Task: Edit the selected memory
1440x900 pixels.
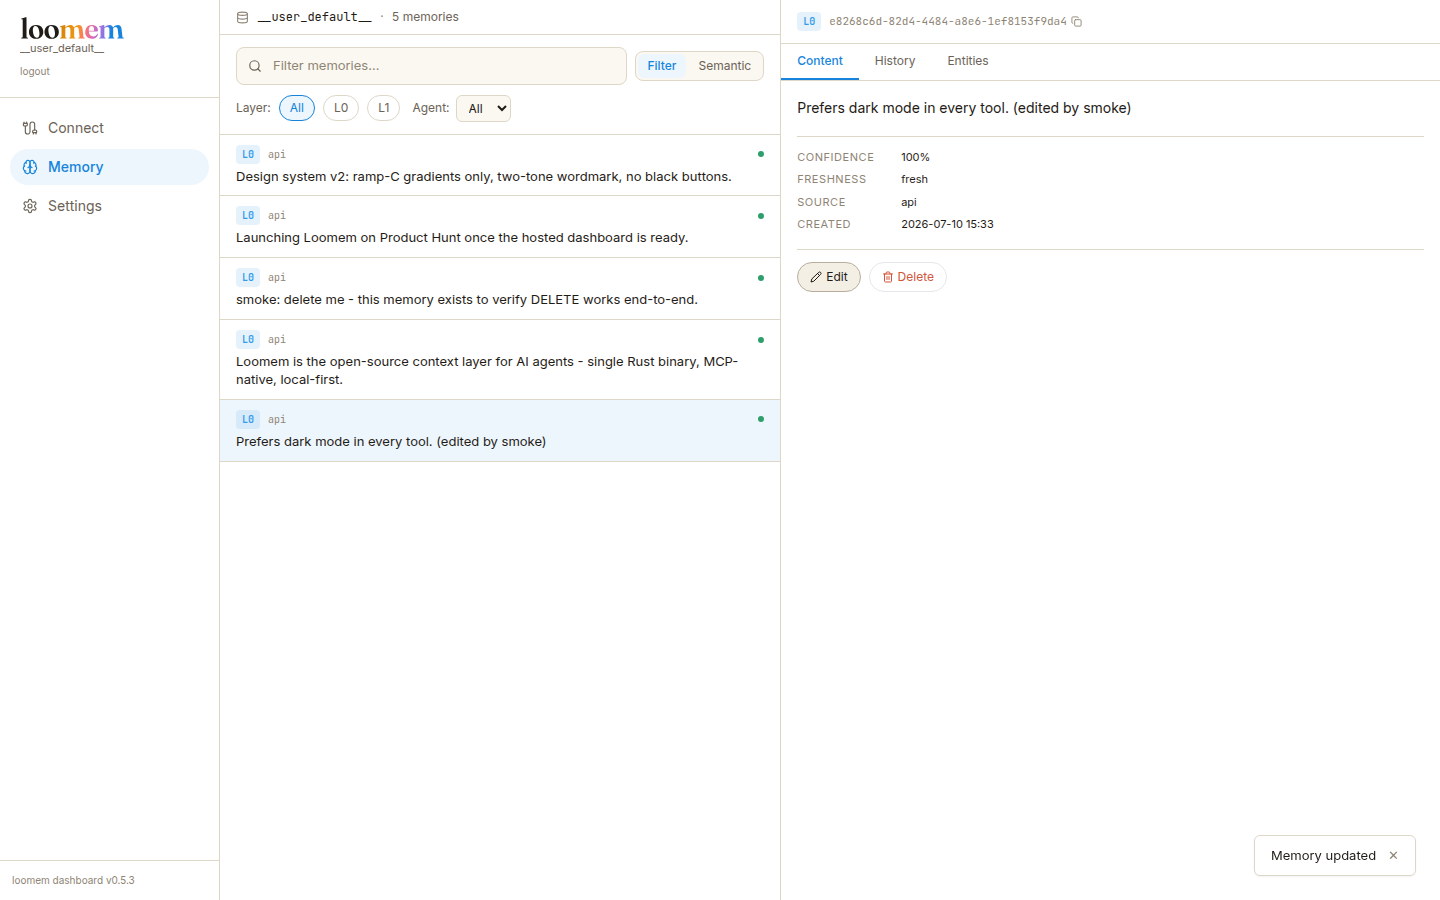Action: (829, 277)
